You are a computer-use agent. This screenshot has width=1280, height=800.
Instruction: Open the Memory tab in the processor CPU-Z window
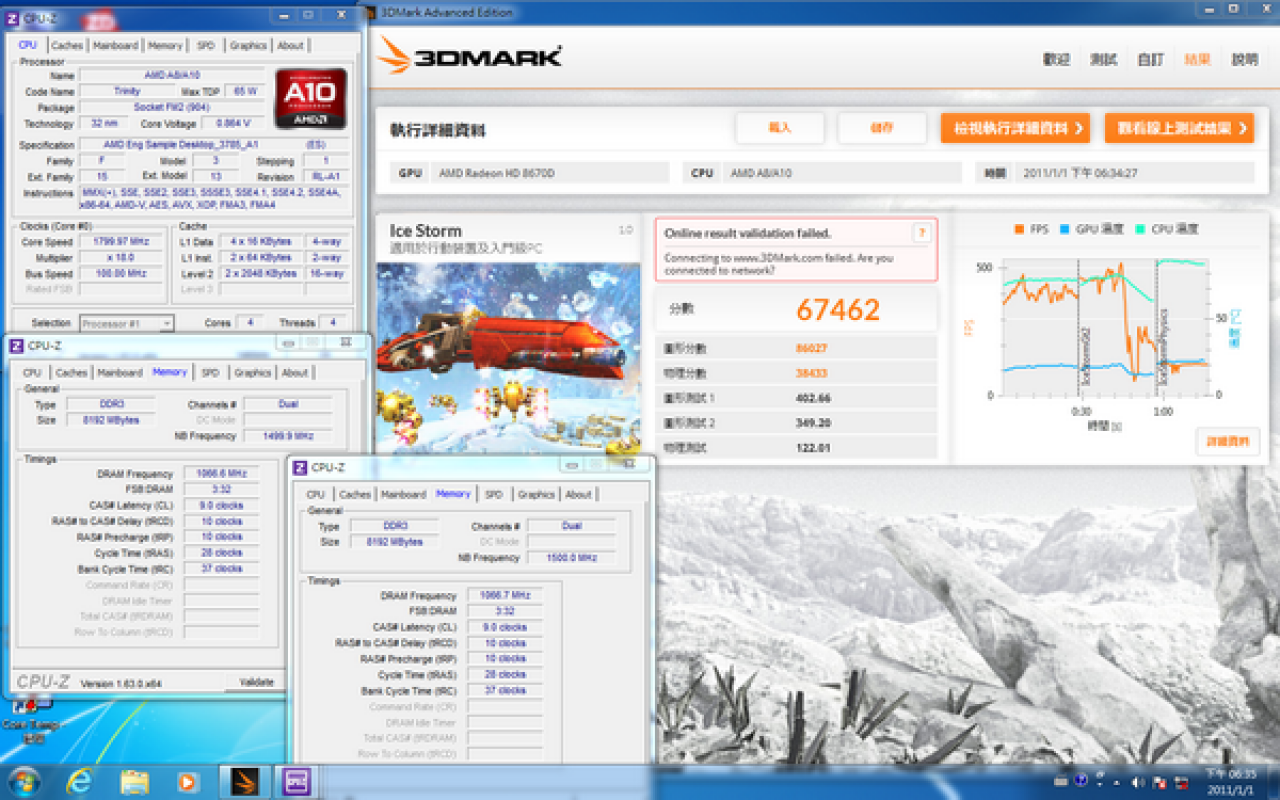click(x=165, y=45)
